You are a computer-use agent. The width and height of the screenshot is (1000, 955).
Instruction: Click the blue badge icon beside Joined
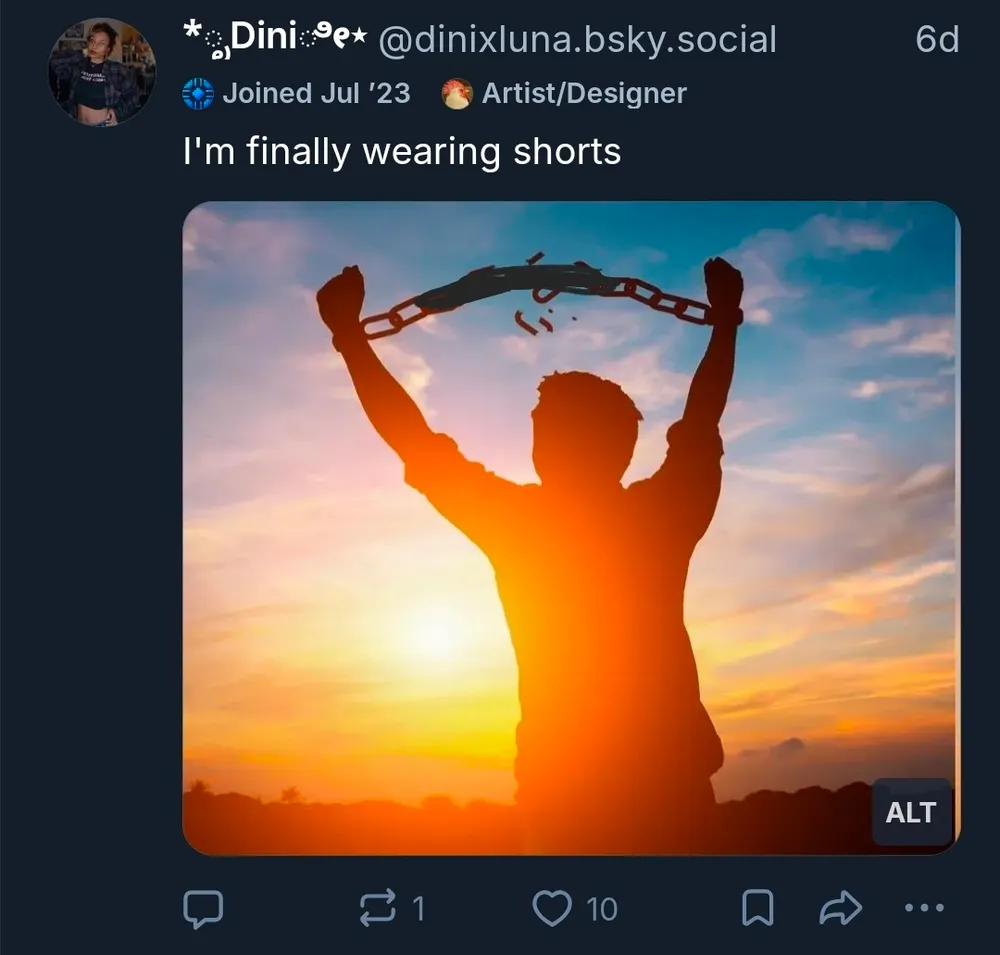point(198,94)
